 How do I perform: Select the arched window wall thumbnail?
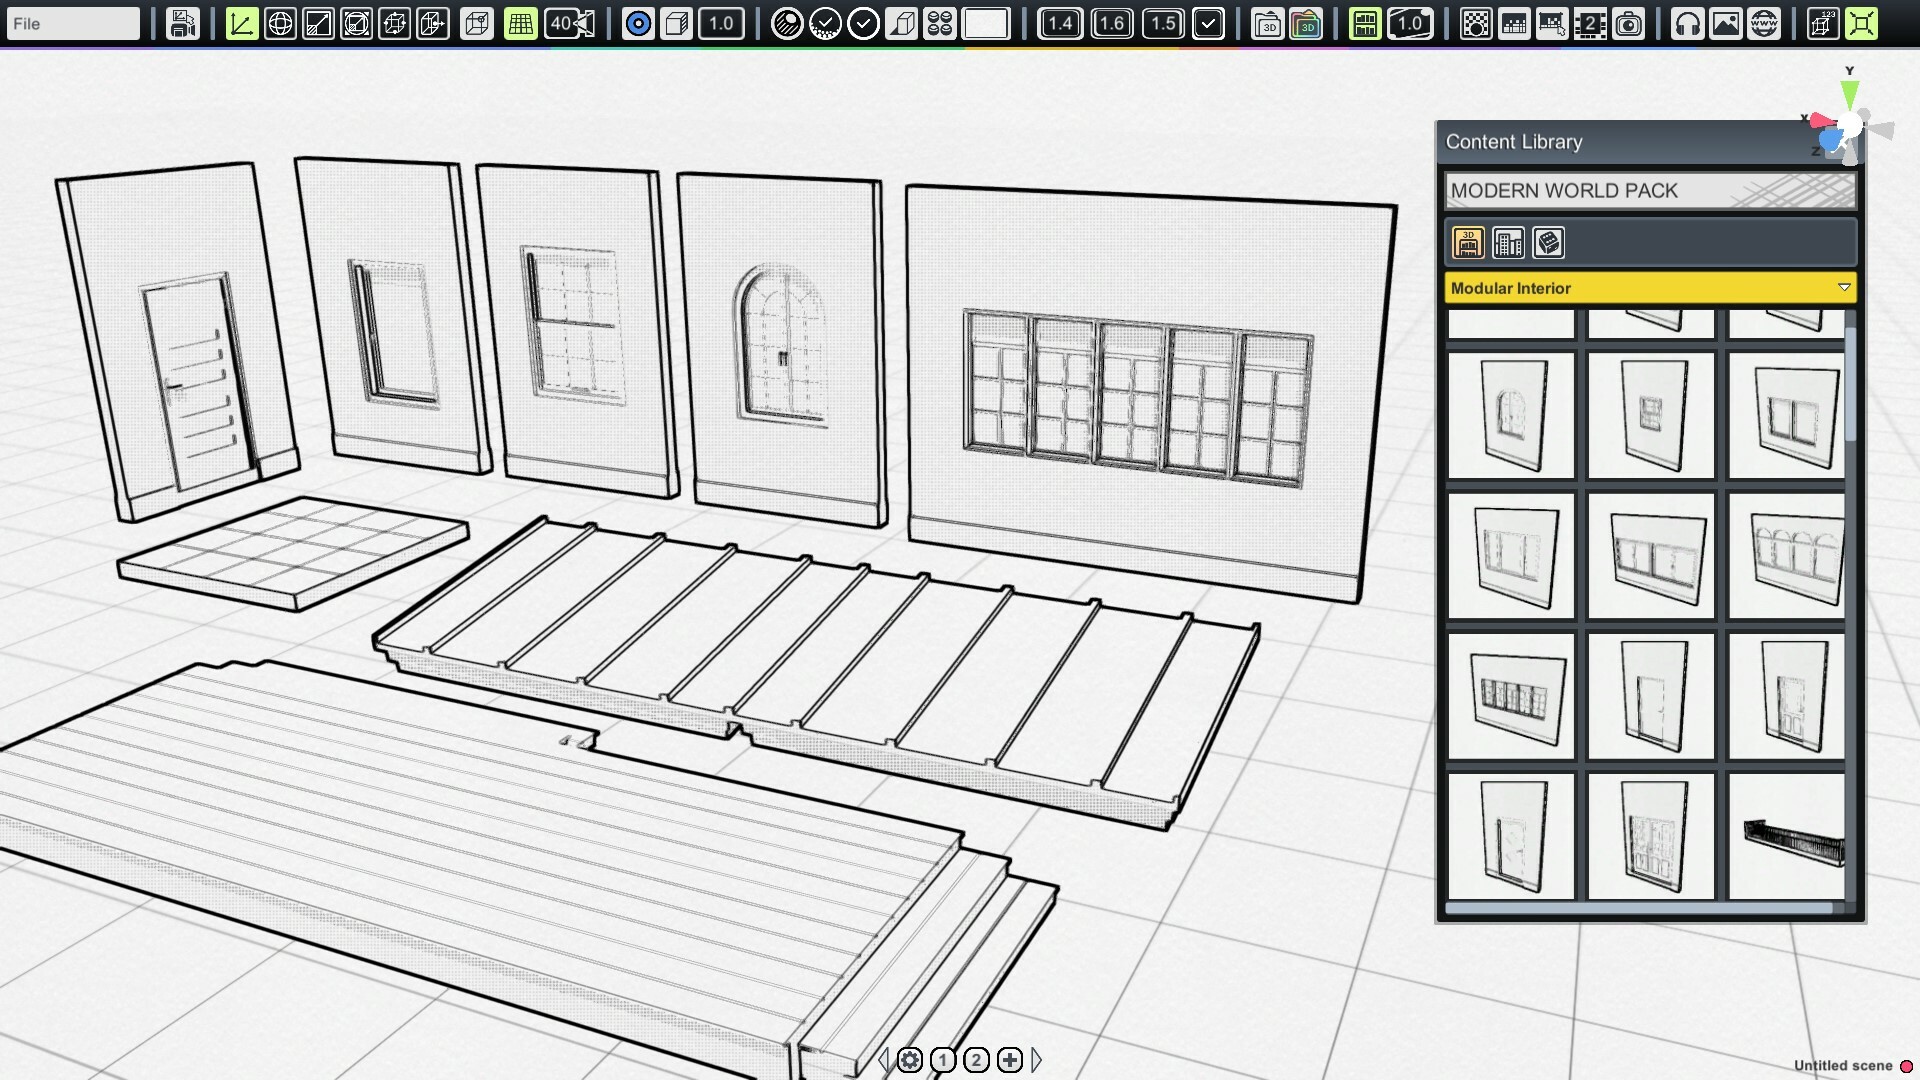tap(1510, 415)
